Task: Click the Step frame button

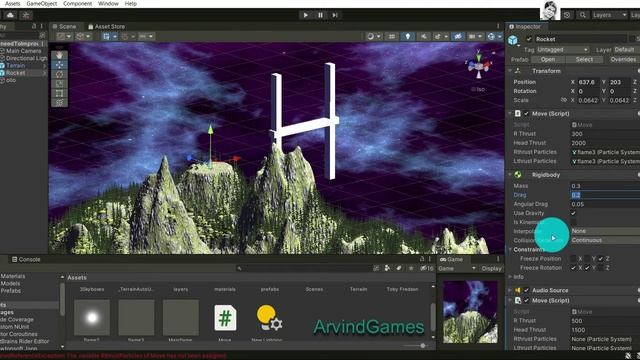Action: pos(335,15)
